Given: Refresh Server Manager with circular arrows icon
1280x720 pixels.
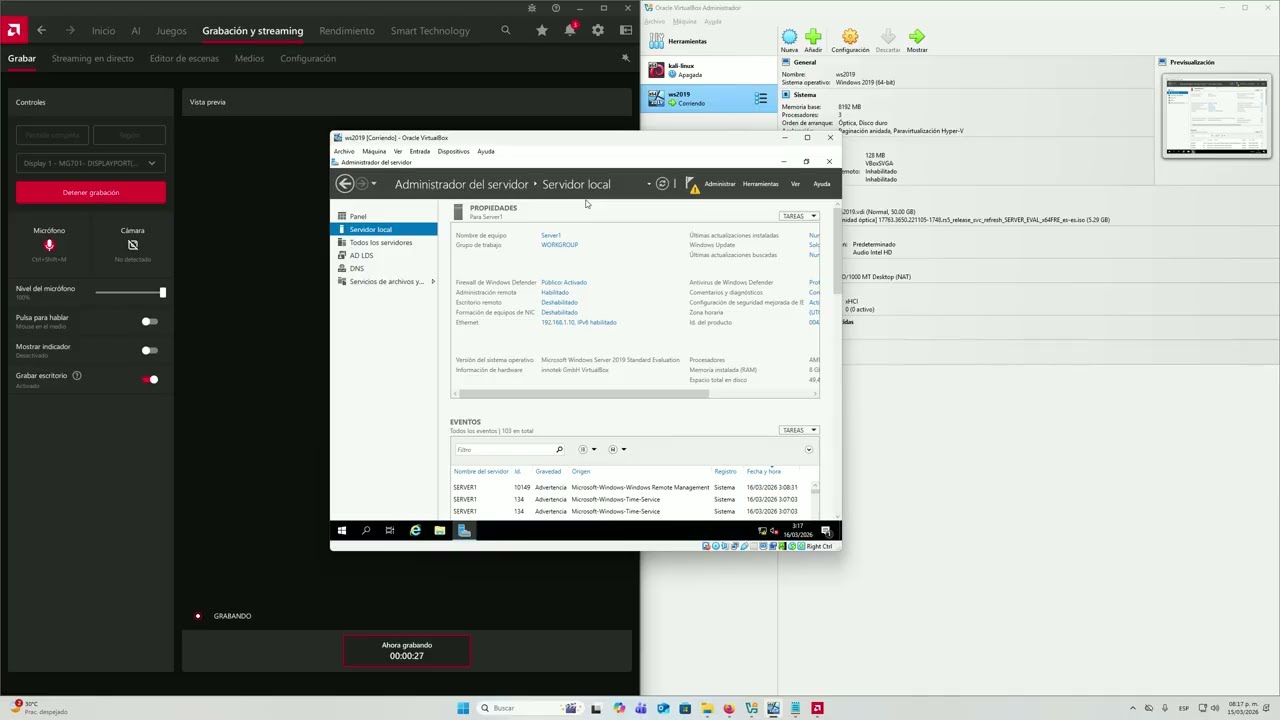Looking at the screenshot, I should tap(662, 184).
